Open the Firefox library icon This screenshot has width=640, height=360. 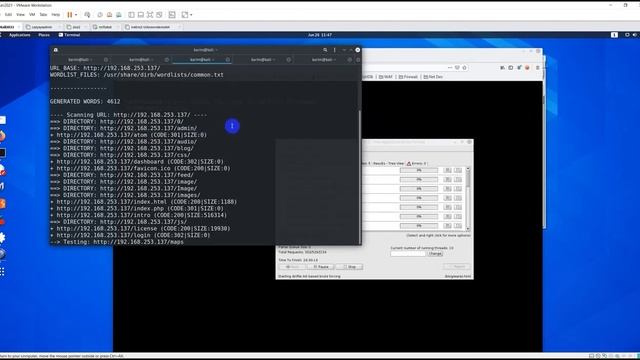click(x=502, y=68)
